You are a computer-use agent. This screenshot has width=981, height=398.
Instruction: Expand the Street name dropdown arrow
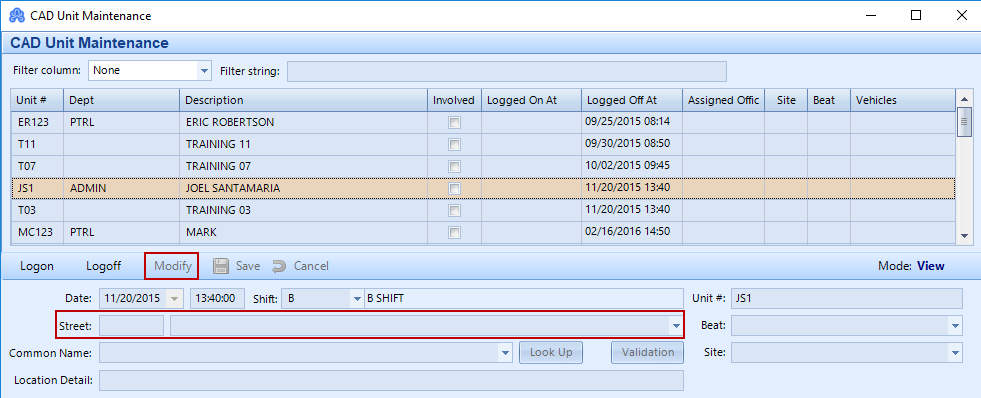(676, 325)
